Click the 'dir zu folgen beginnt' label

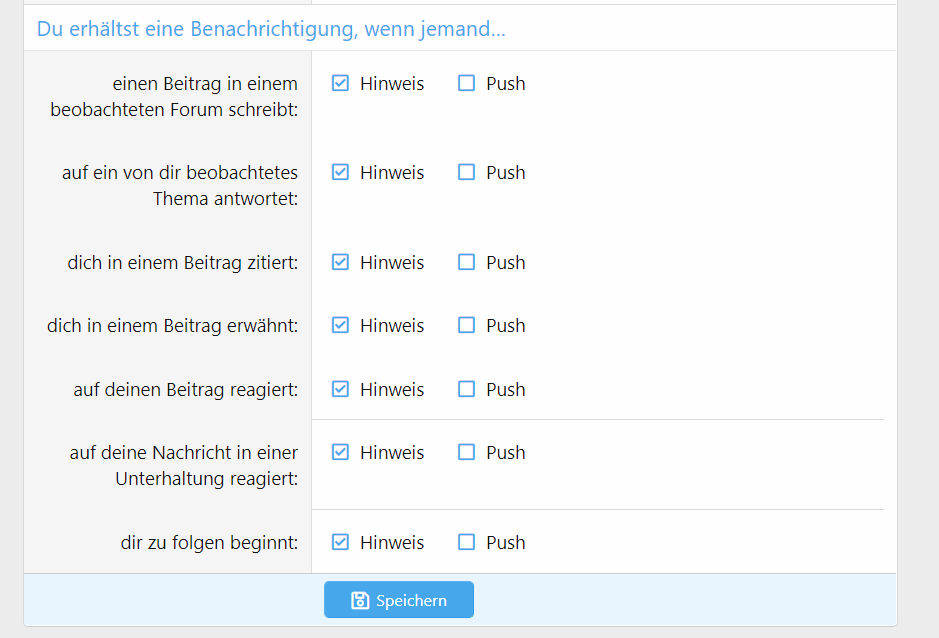[209, 543]
